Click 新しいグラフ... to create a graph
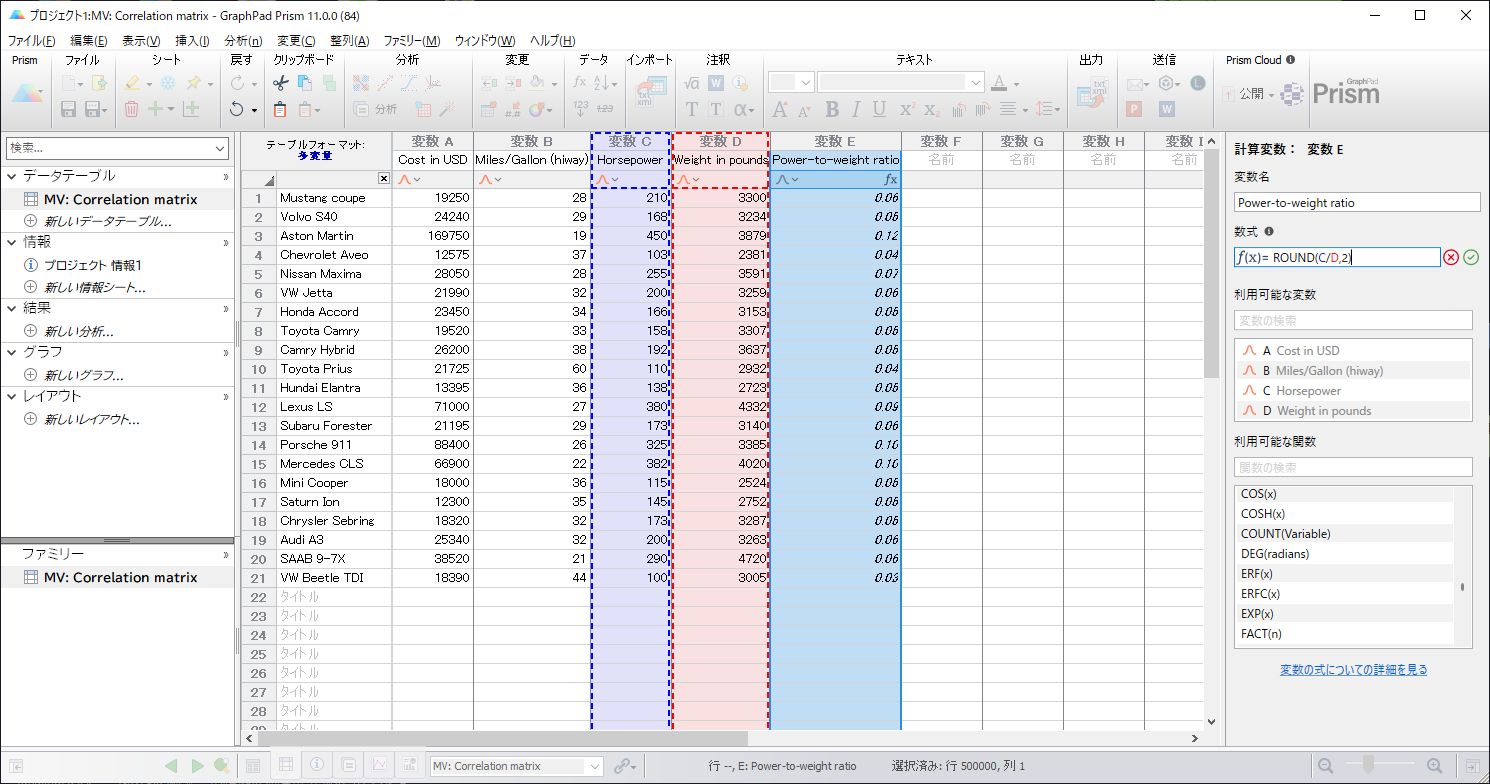1490x784 pixels. tap(83, 375)
